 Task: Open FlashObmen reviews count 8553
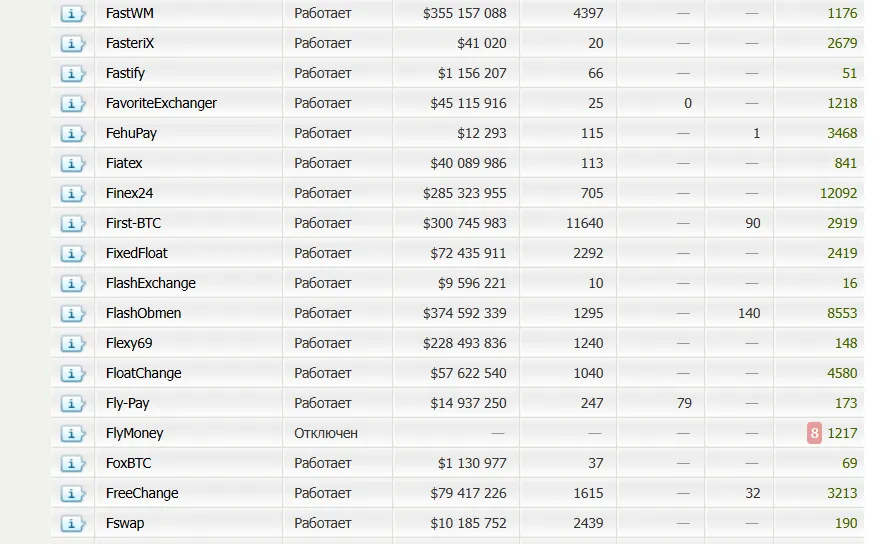[x=842, y=313]
